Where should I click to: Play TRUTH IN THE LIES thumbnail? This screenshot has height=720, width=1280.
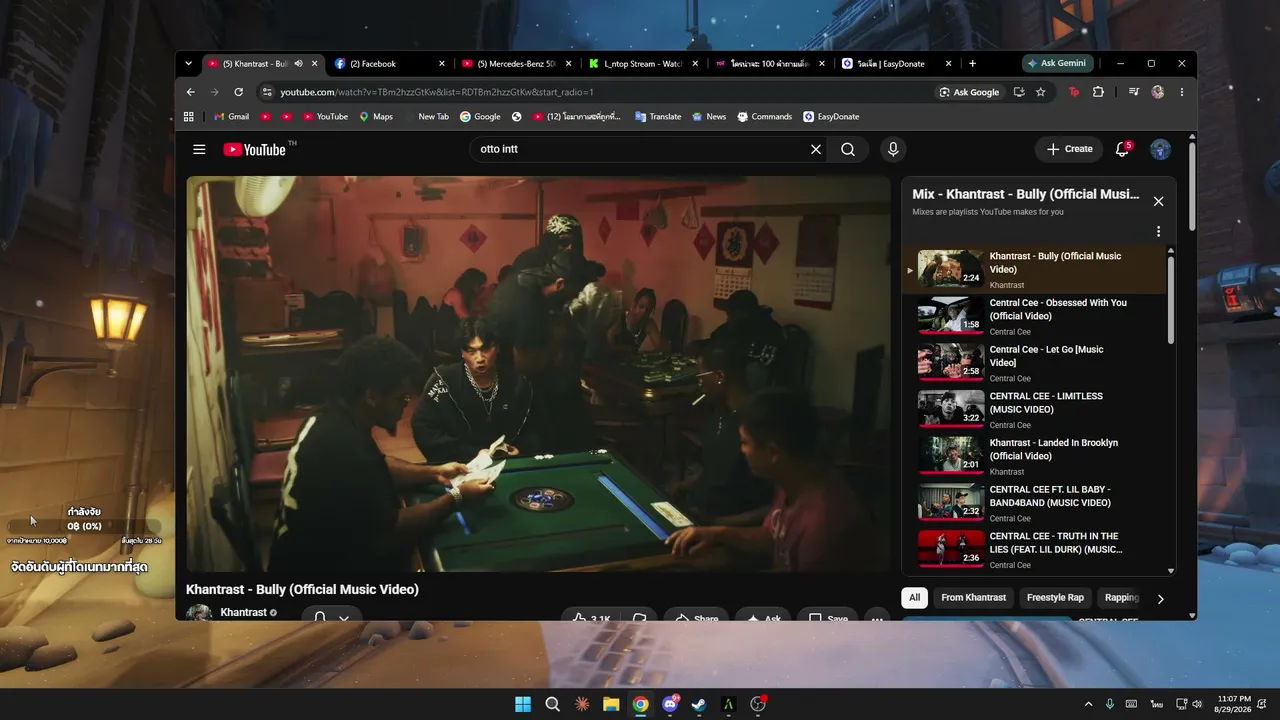tap(951, 549)
